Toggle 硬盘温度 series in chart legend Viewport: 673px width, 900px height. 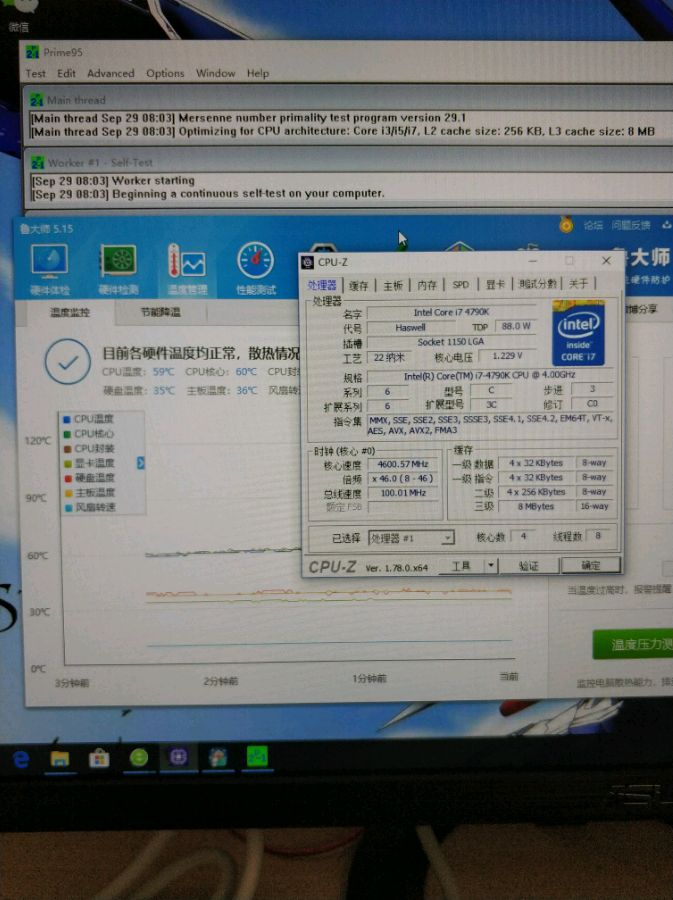(x=88, y=478)
